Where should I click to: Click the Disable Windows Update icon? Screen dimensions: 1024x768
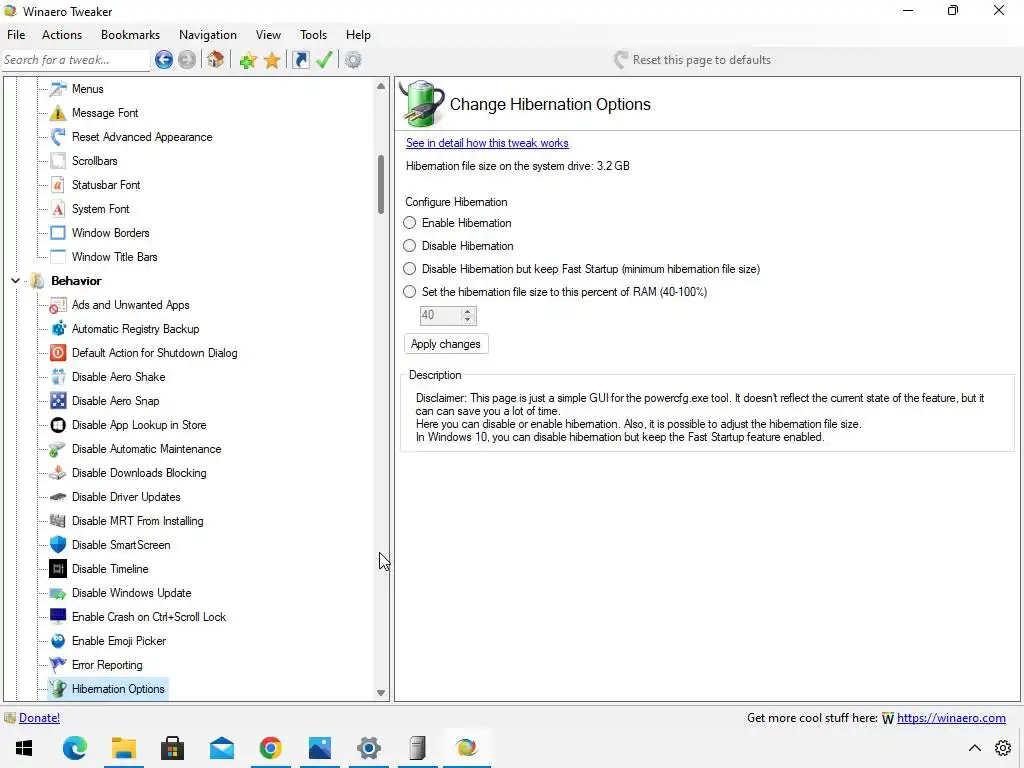[58, 593]
